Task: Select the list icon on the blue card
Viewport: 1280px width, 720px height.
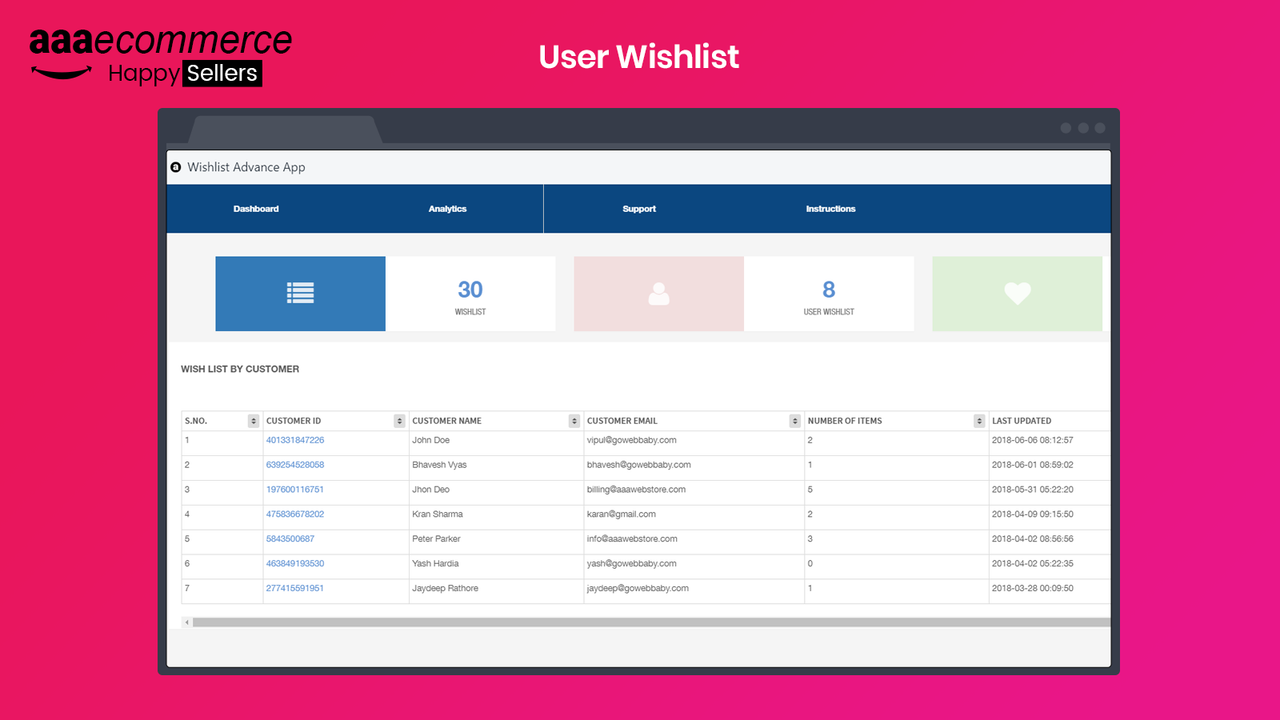Action: (300, 293)
